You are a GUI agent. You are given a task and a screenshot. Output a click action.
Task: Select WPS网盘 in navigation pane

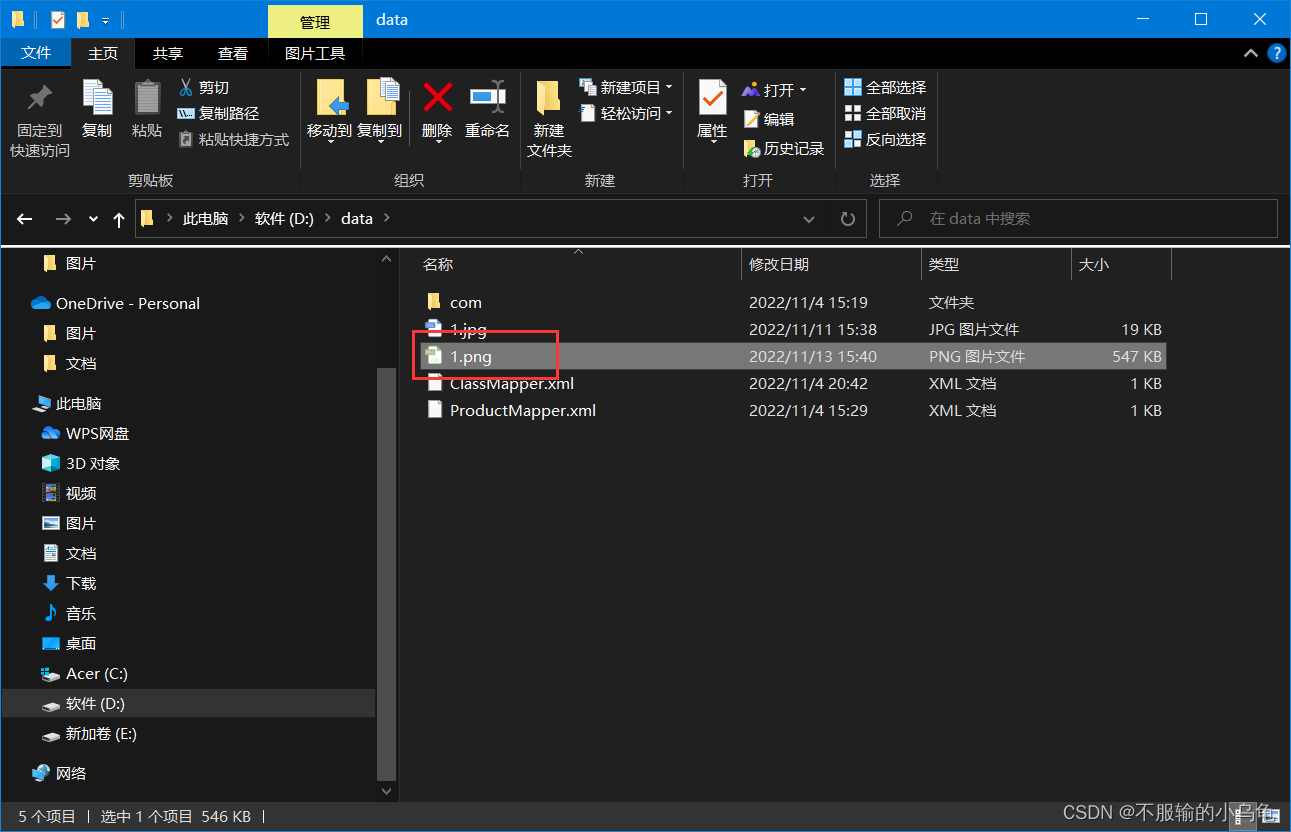(85, 434)
